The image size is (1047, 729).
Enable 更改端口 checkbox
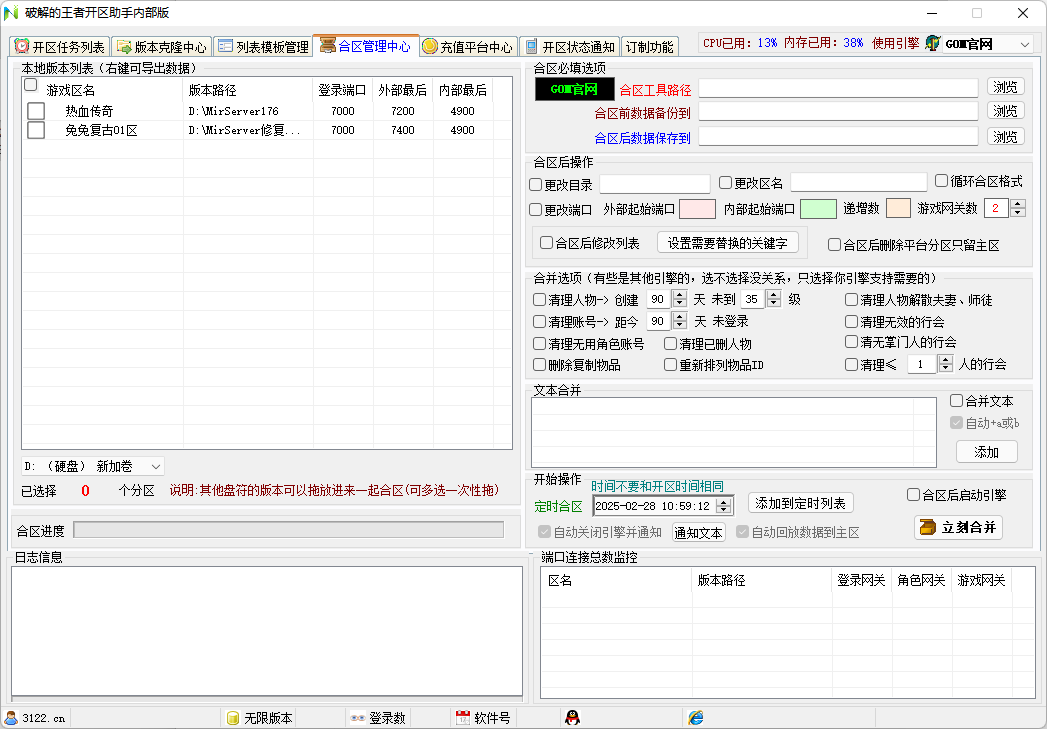pos(536,210)
